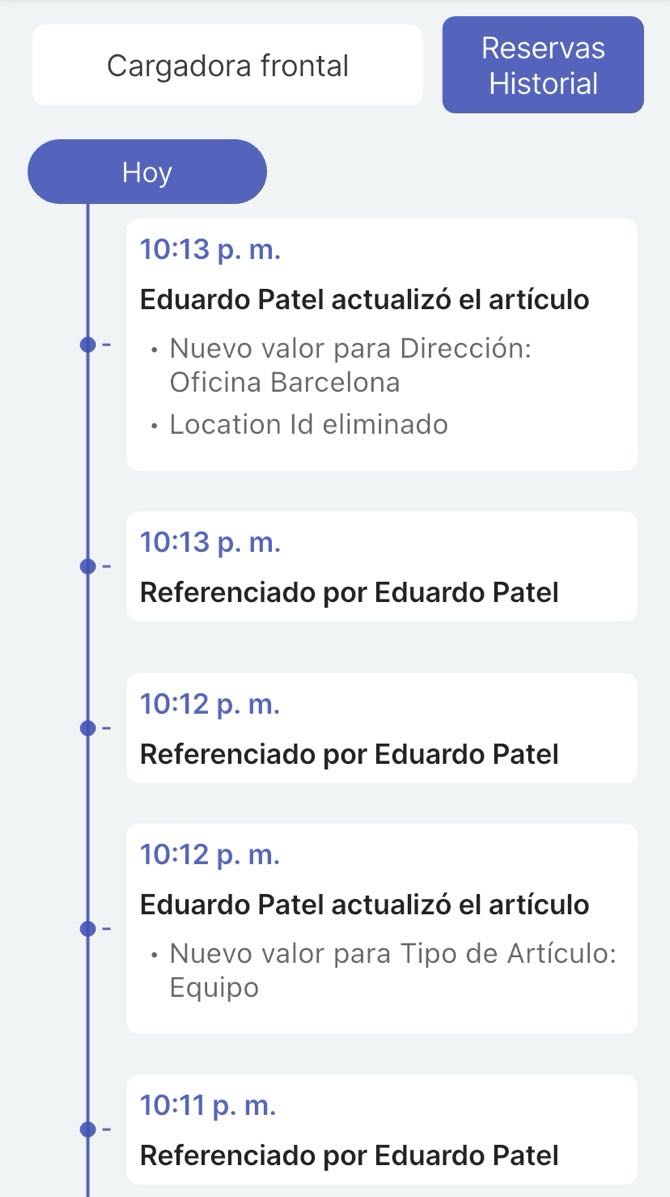Select 'Eduardo Patel actualizó el artículo' title above Dirección
Screen dimensions: 670x1197
pyautogui.click(x=364, y=299)
